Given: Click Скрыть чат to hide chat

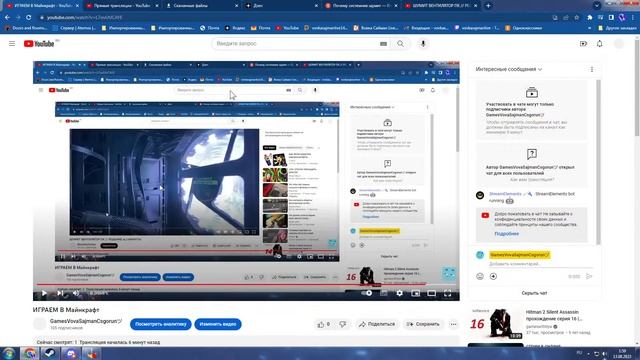Looking at the screenshot, I should point(534,293).
